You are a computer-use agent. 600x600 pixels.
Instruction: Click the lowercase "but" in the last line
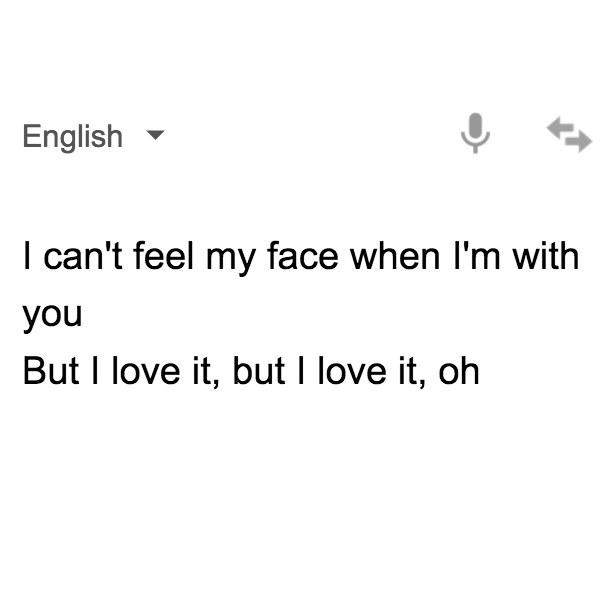click(259, 371)
